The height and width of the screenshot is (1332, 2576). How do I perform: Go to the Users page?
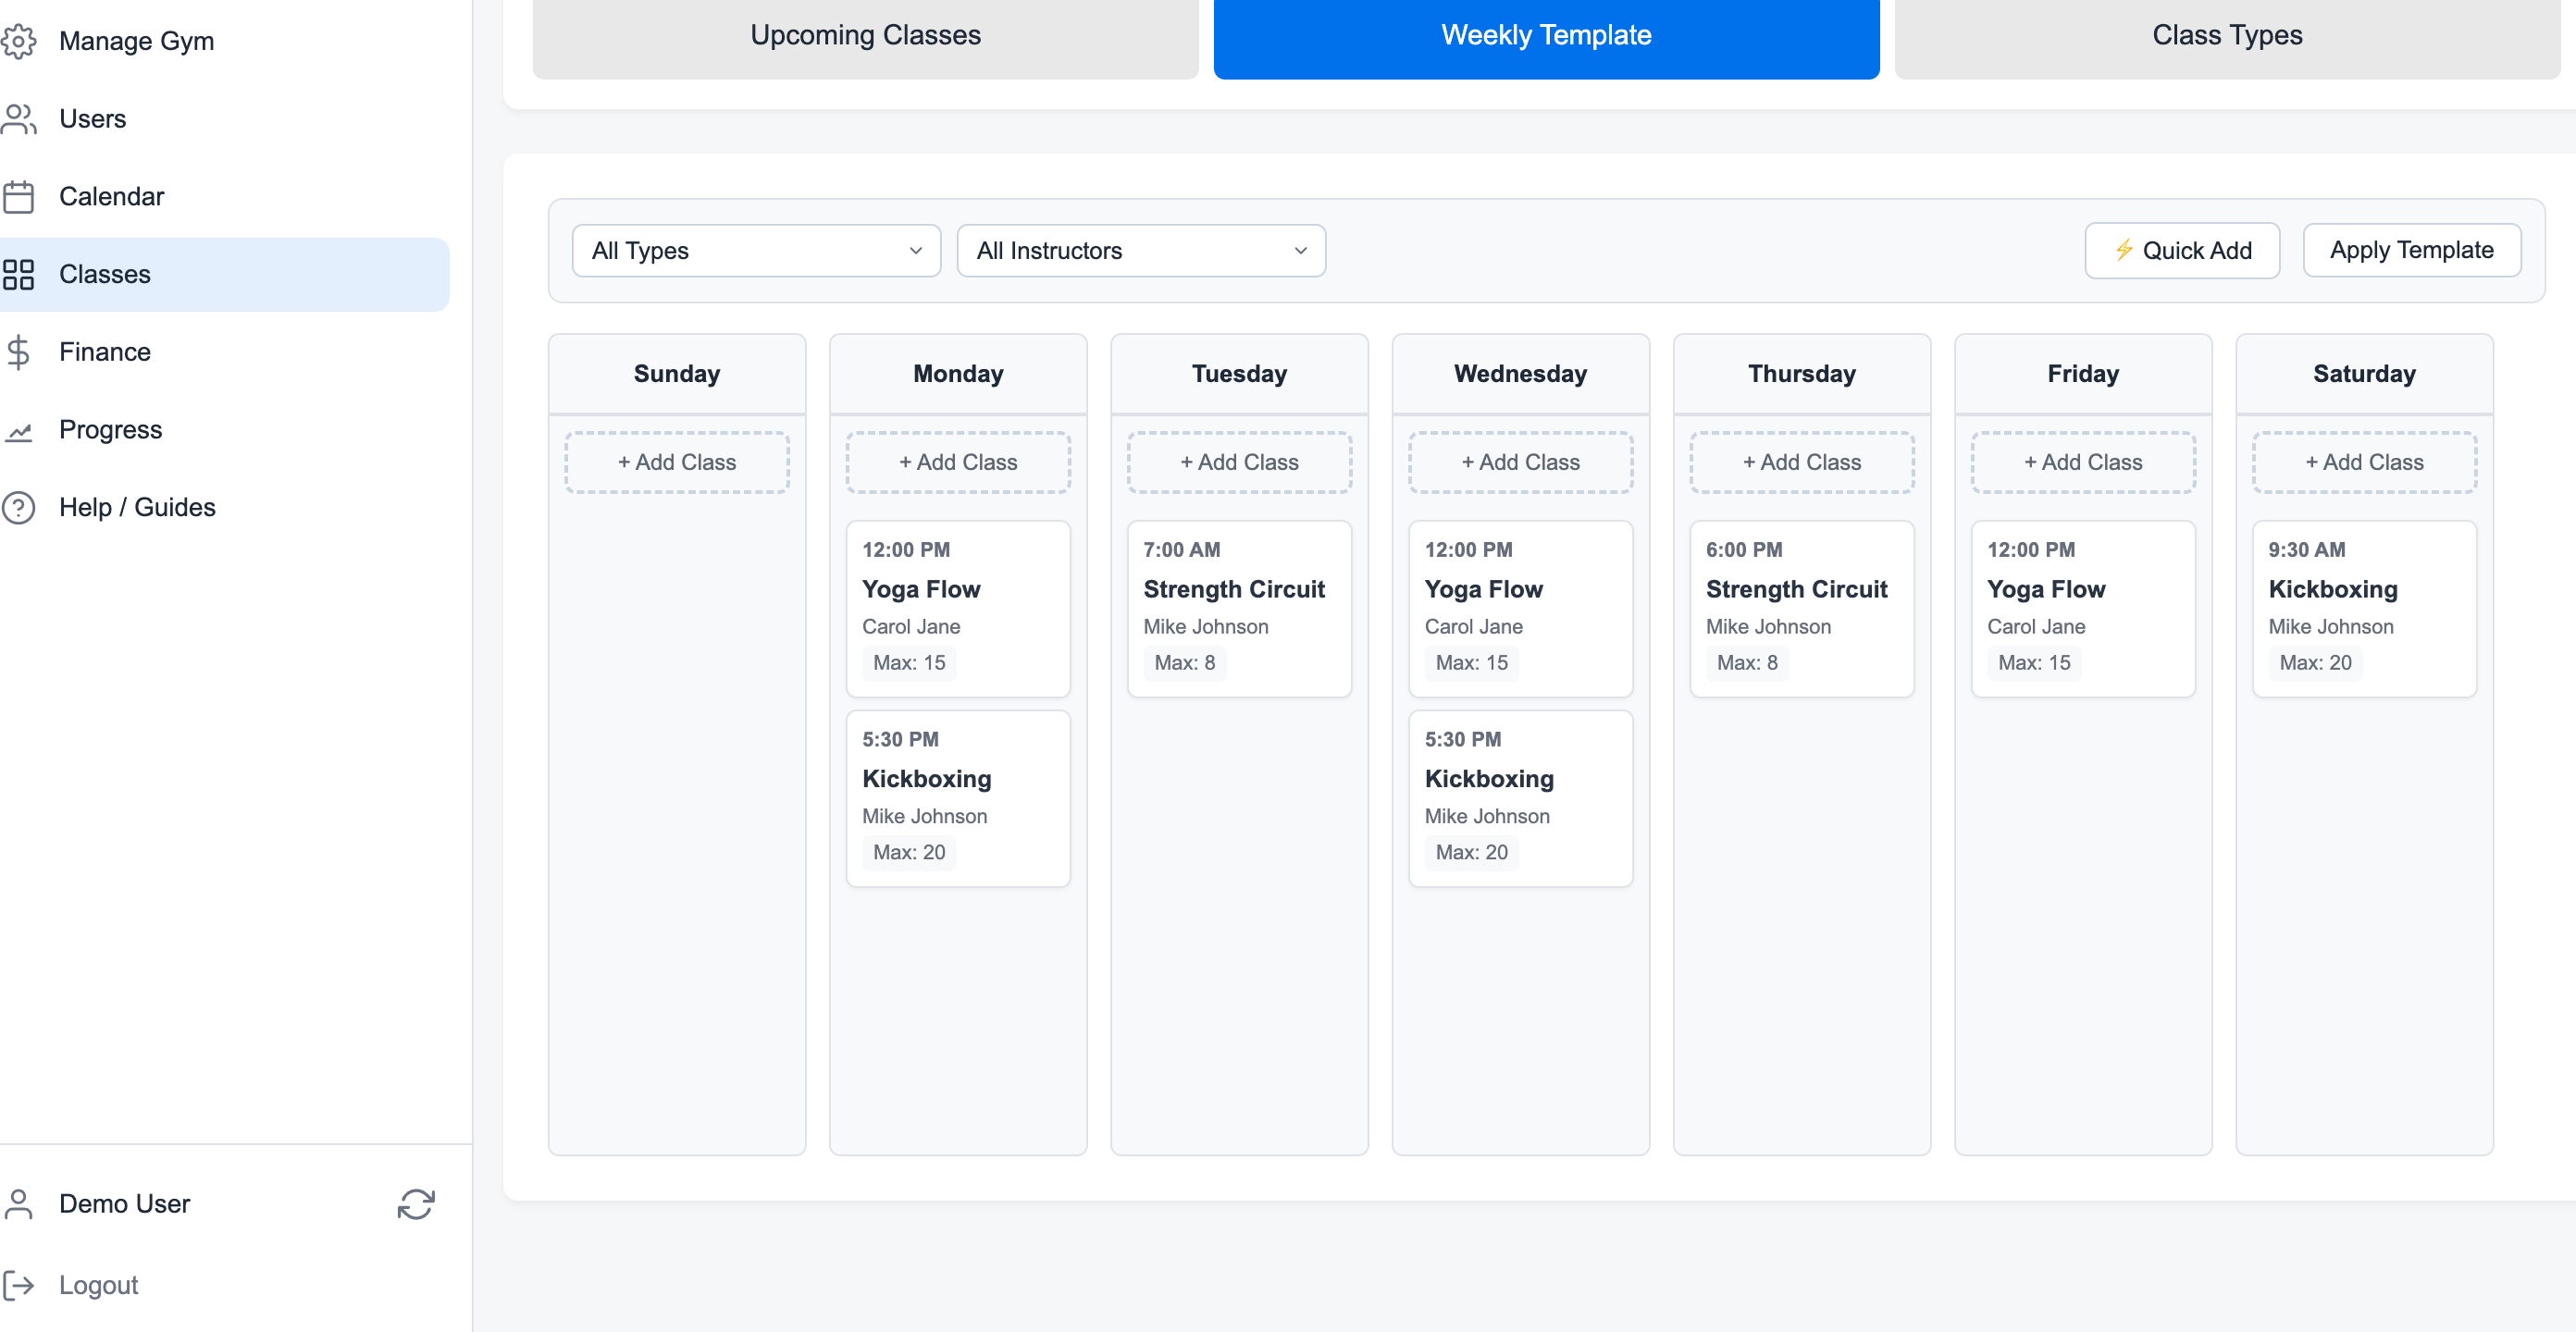(x=225, y=119)
